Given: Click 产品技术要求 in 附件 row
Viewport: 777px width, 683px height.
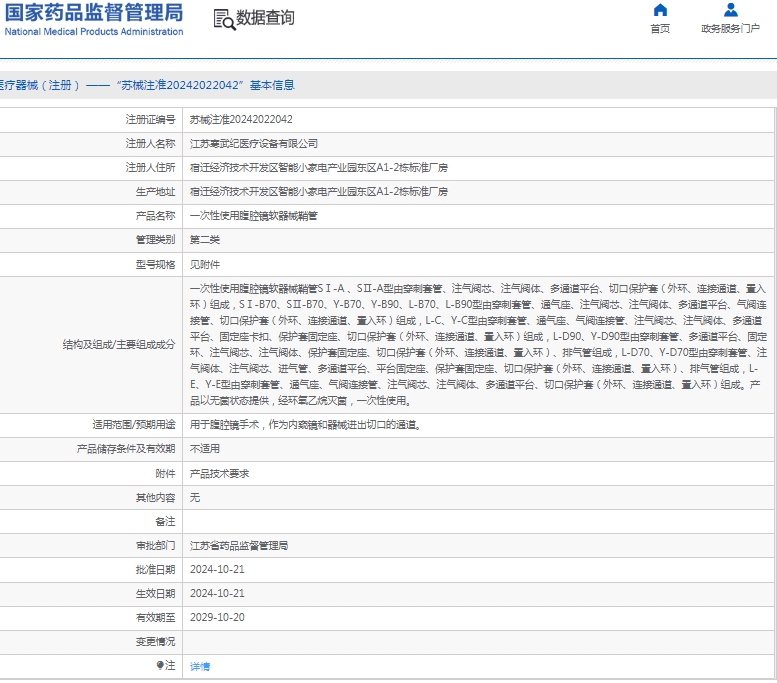Looking at the screenshot, I should pyautogui.click(x=219, y=474).
